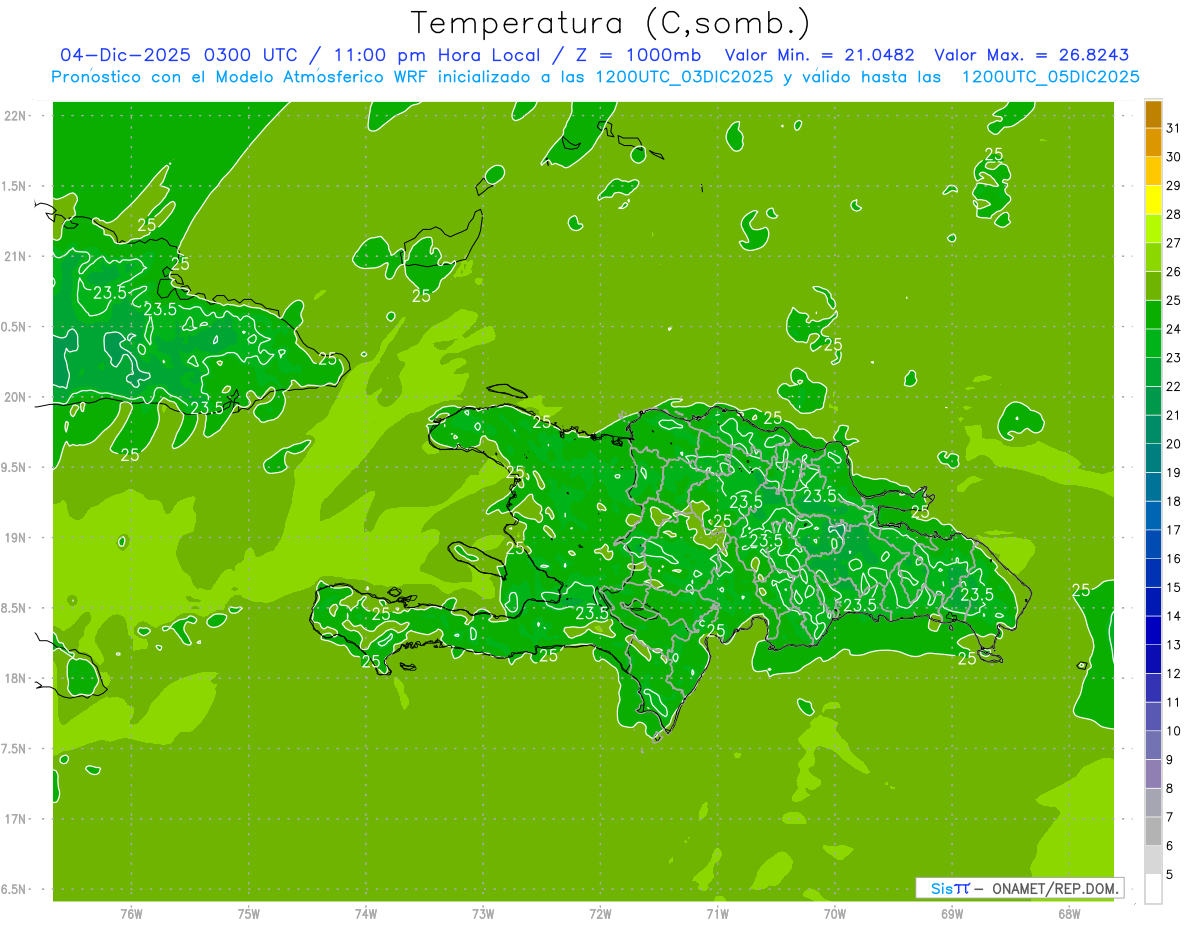1200x927 pixels.
Task: Click the '70W' longitude axis label
Action: tap(835, 914)
